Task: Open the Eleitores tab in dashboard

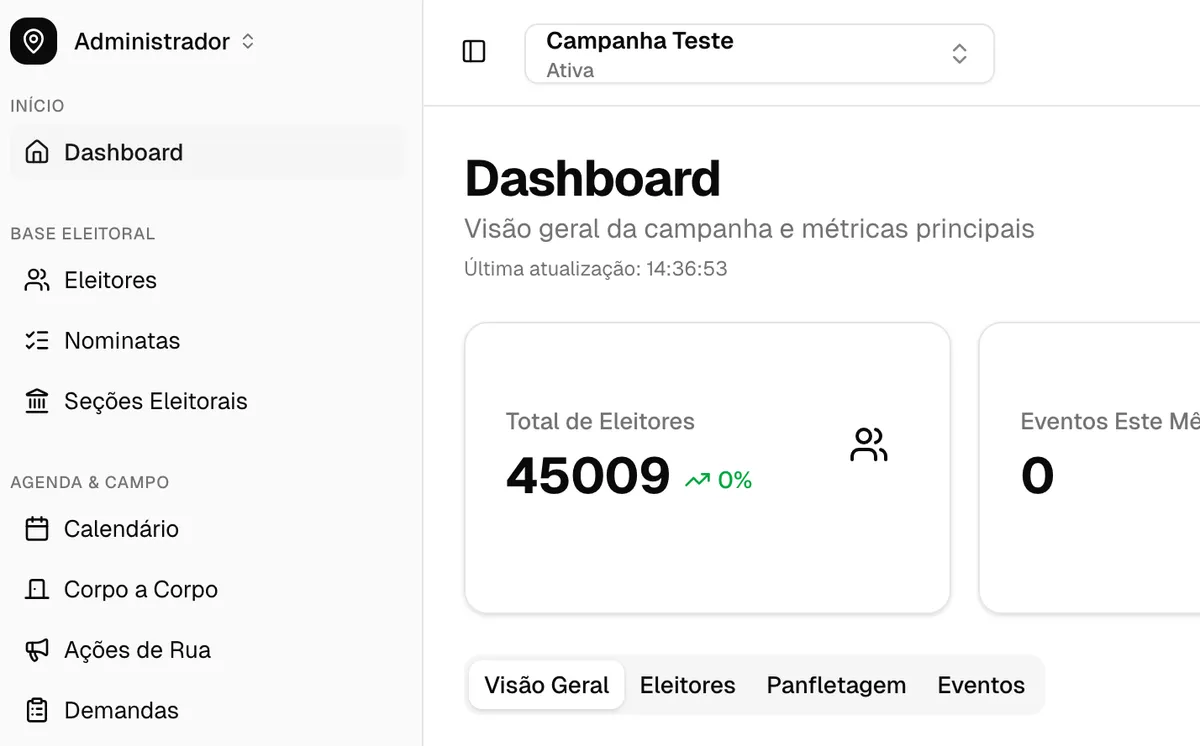Action: (687, 685)
